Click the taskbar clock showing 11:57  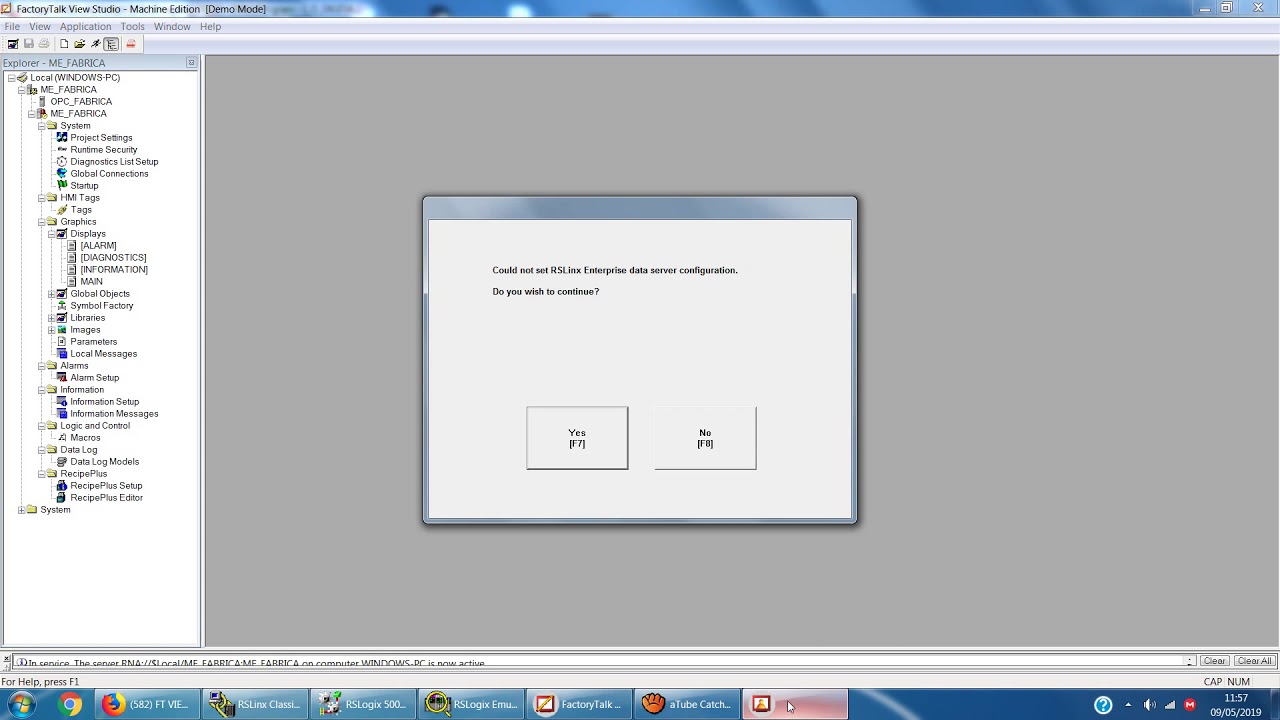[1236, 698]
